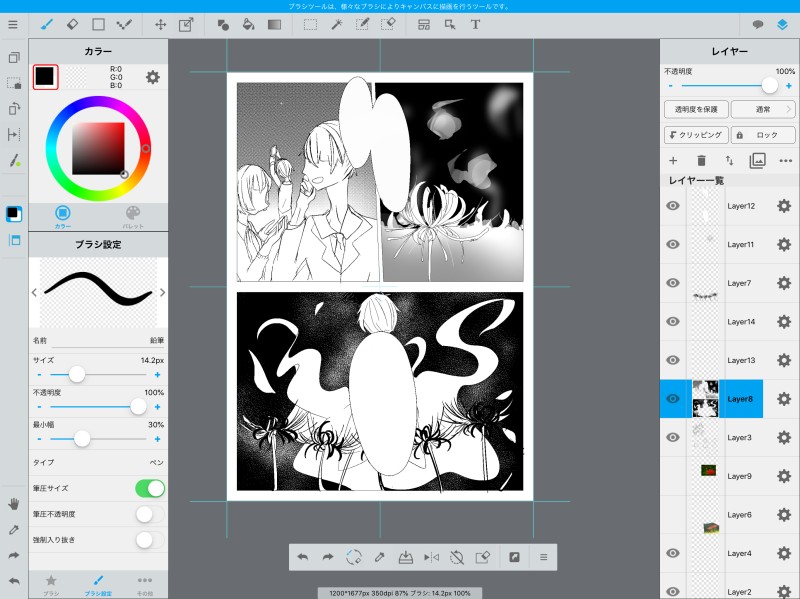Open the 通常 blend mode dropdown

click(762, 109)
